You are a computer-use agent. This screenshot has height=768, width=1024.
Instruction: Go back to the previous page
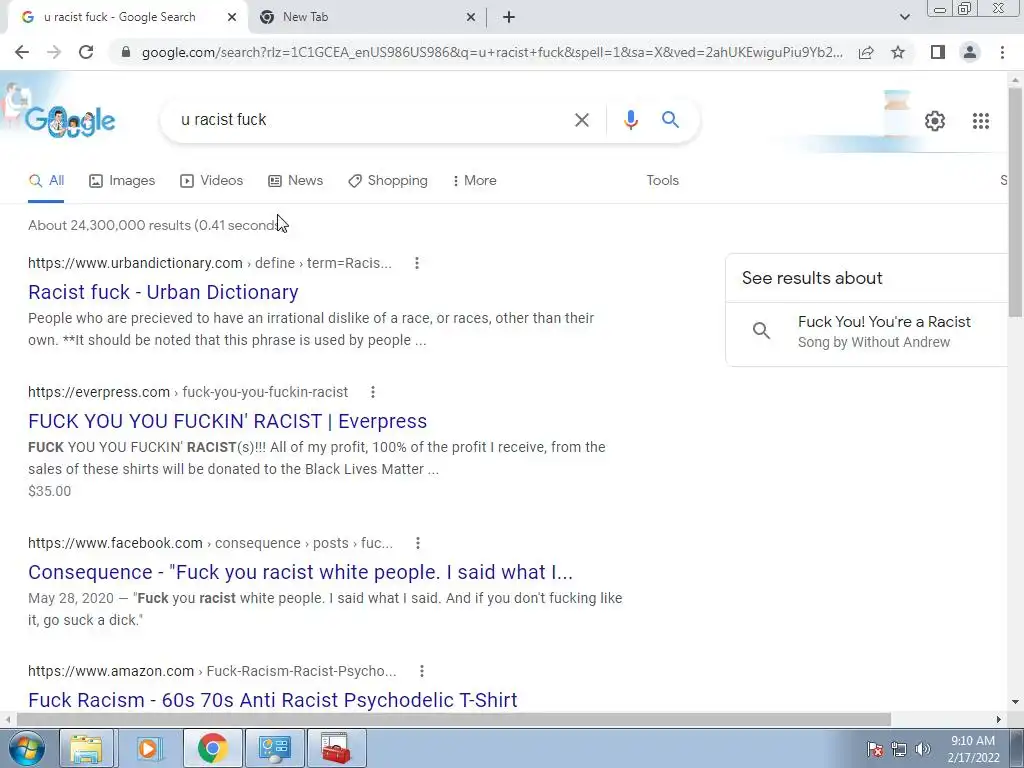[22, 52]
